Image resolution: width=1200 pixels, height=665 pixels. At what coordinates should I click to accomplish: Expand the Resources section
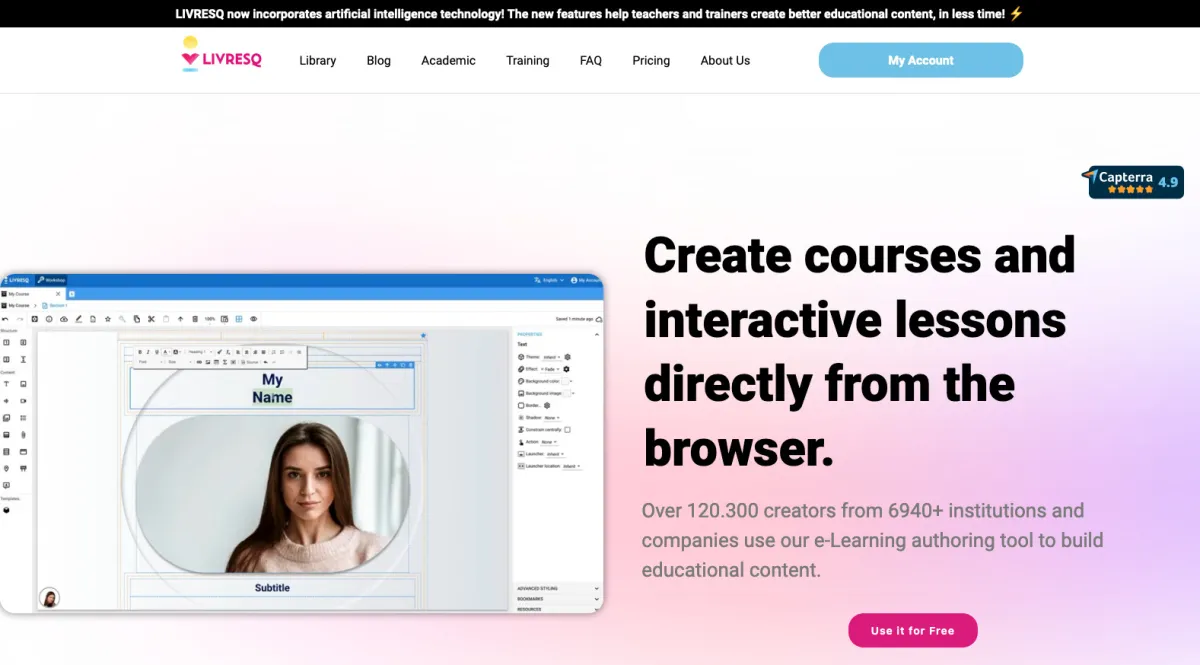558,608
